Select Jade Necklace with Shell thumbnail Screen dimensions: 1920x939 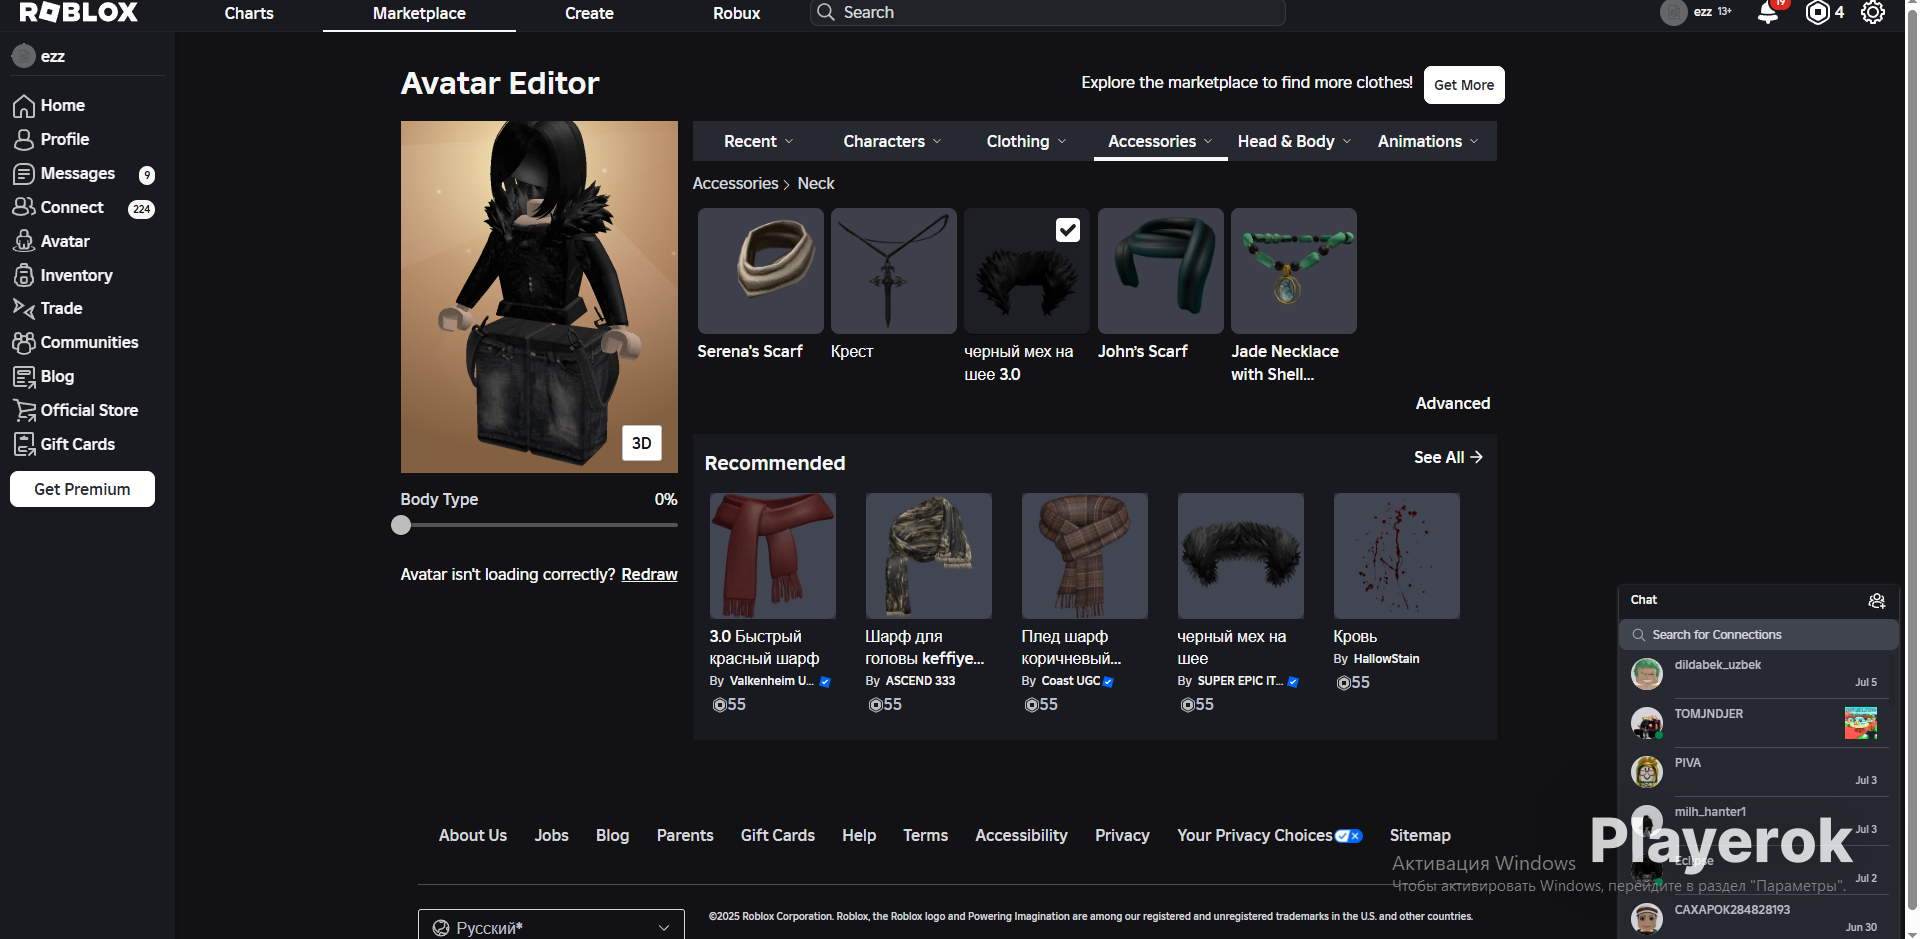pyautogui.click(x=1293, y=271)
